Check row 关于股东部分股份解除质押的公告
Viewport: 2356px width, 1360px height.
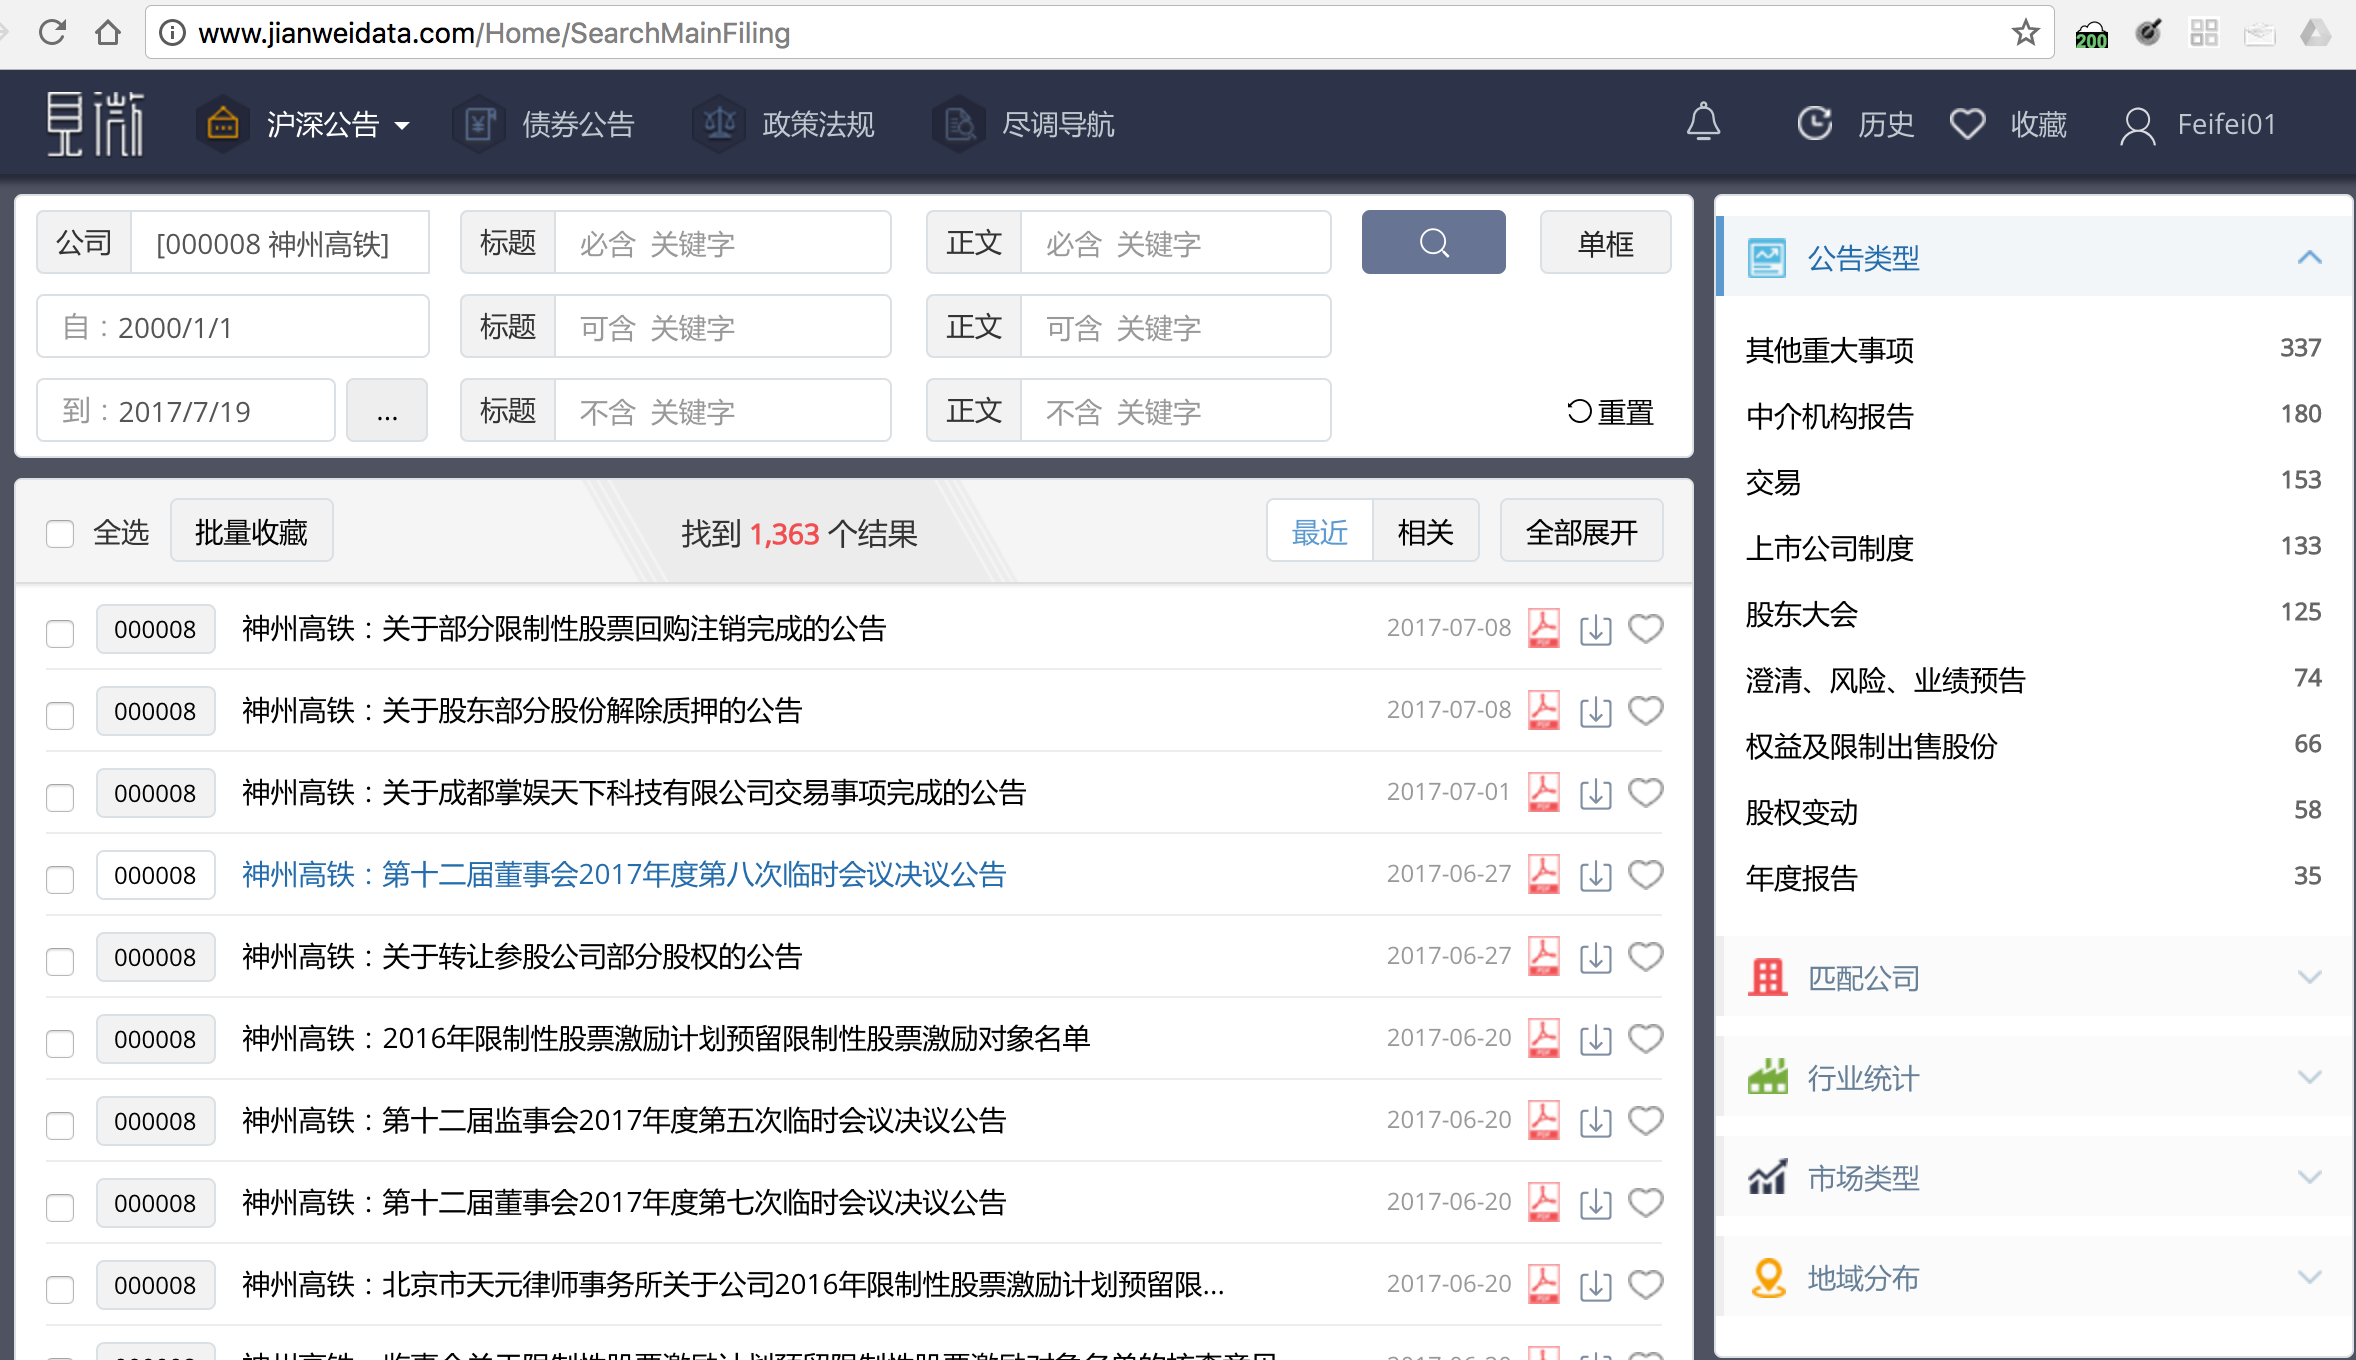click(x=60, y=715)
